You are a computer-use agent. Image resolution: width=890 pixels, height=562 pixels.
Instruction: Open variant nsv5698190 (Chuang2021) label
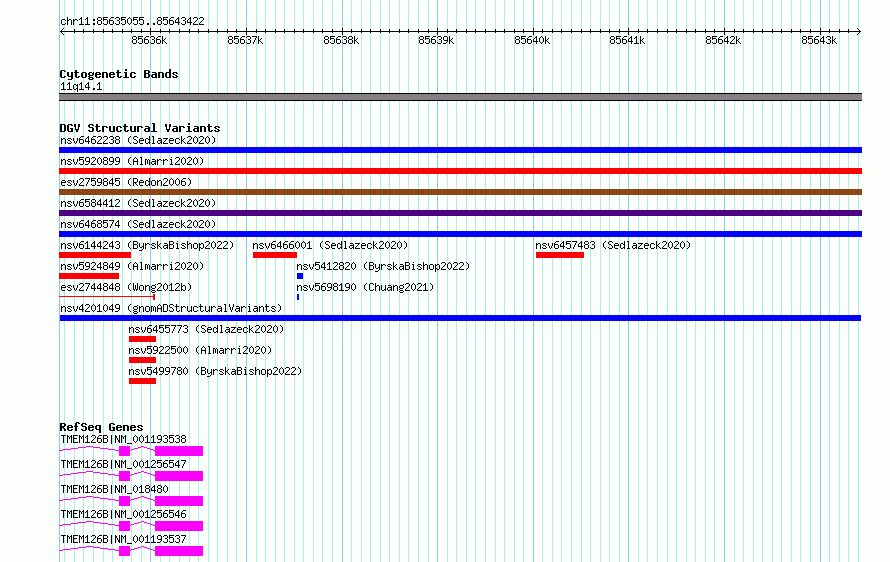click(365, 287)
